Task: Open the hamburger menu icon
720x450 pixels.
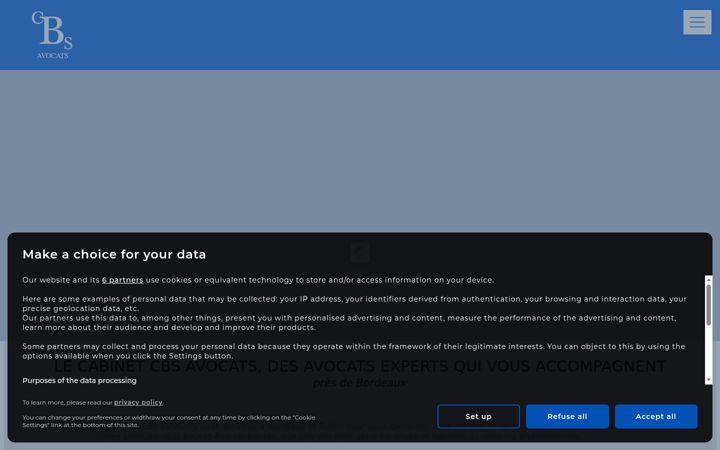Action: pyautogui.click(x=697, y=22)
